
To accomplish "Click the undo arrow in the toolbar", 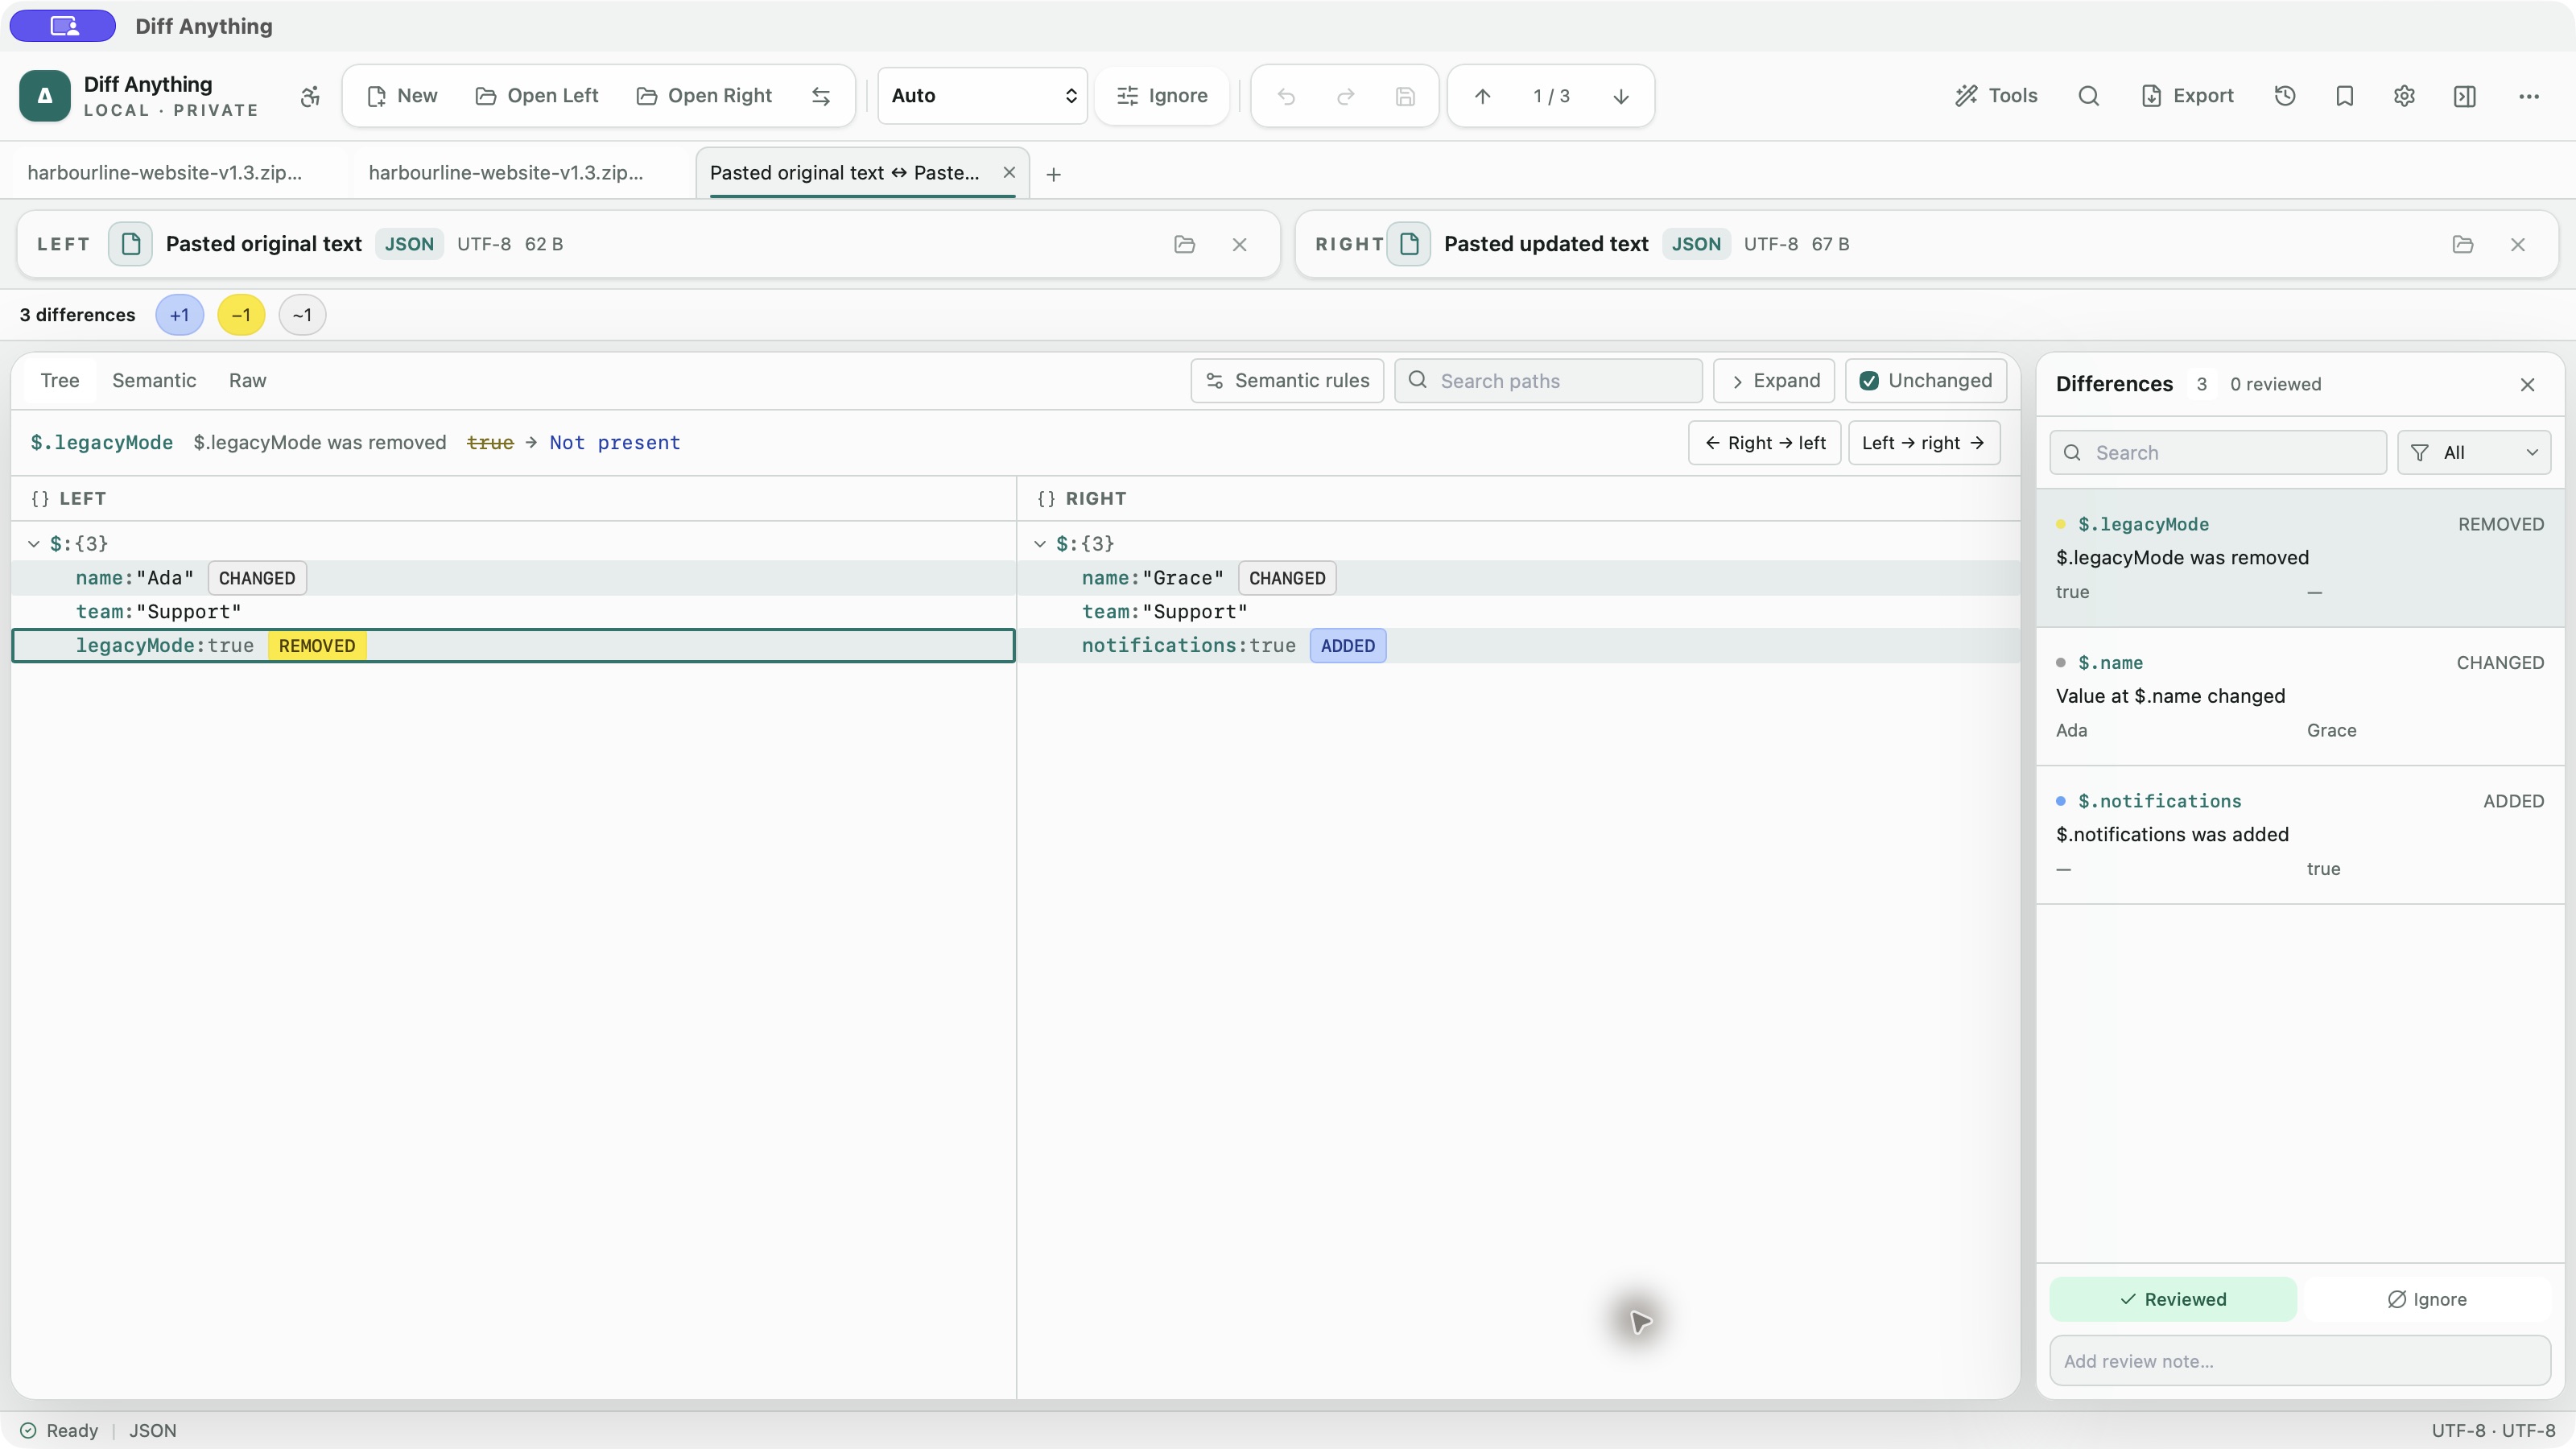I will 1286,96.
